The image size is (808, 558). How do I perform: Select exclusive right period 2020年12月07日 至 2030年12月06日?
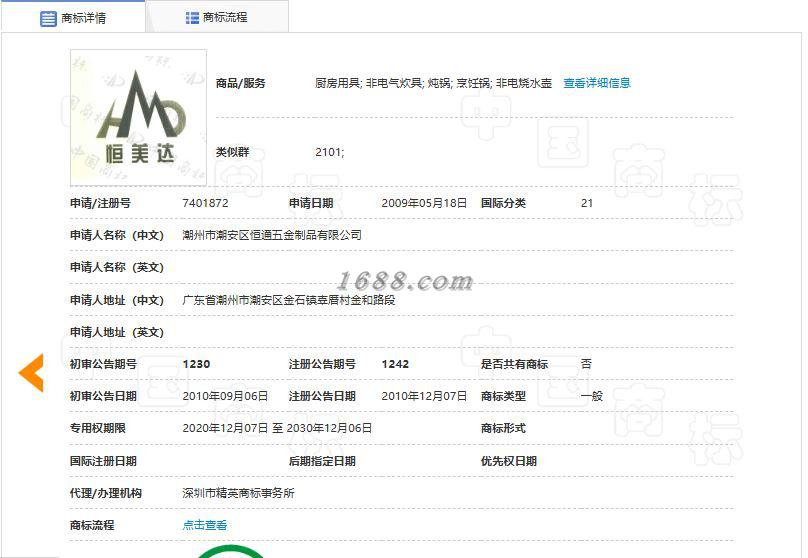tap(277, 428)
